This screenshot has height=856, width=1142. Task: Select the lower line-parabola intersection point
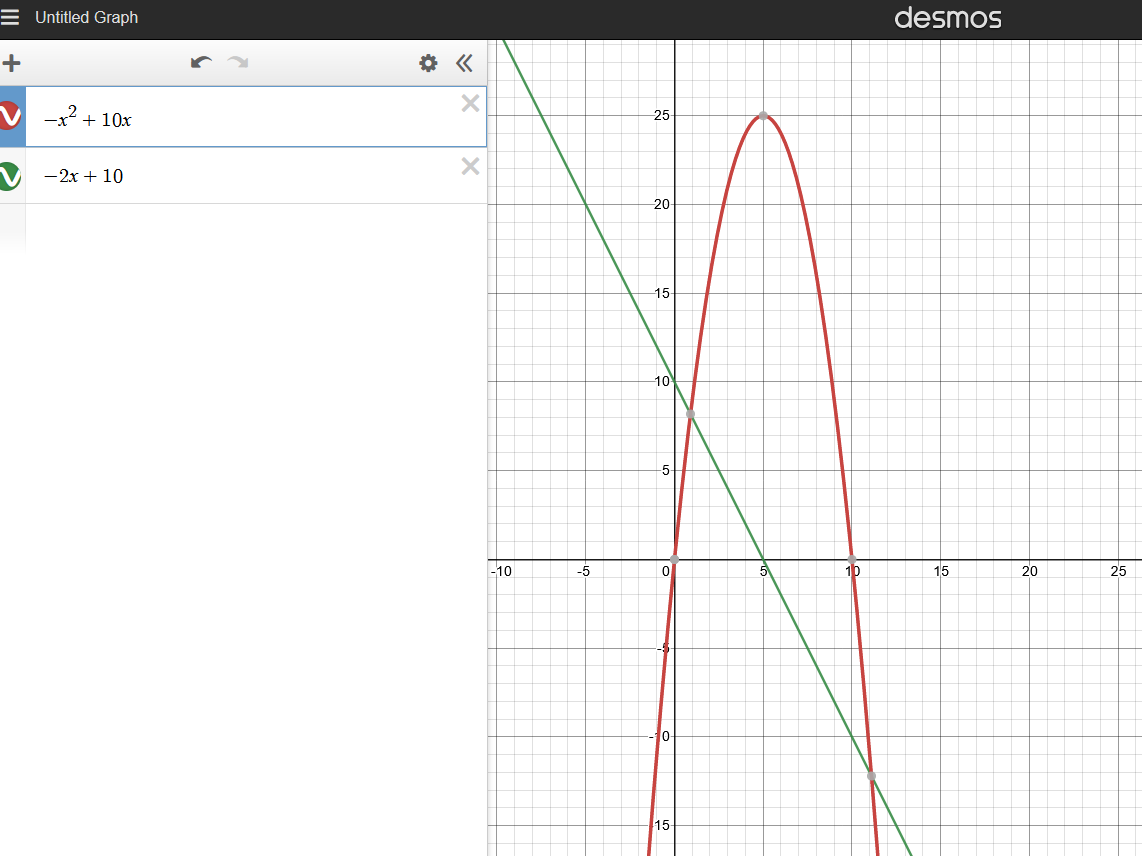pos(871,776)
